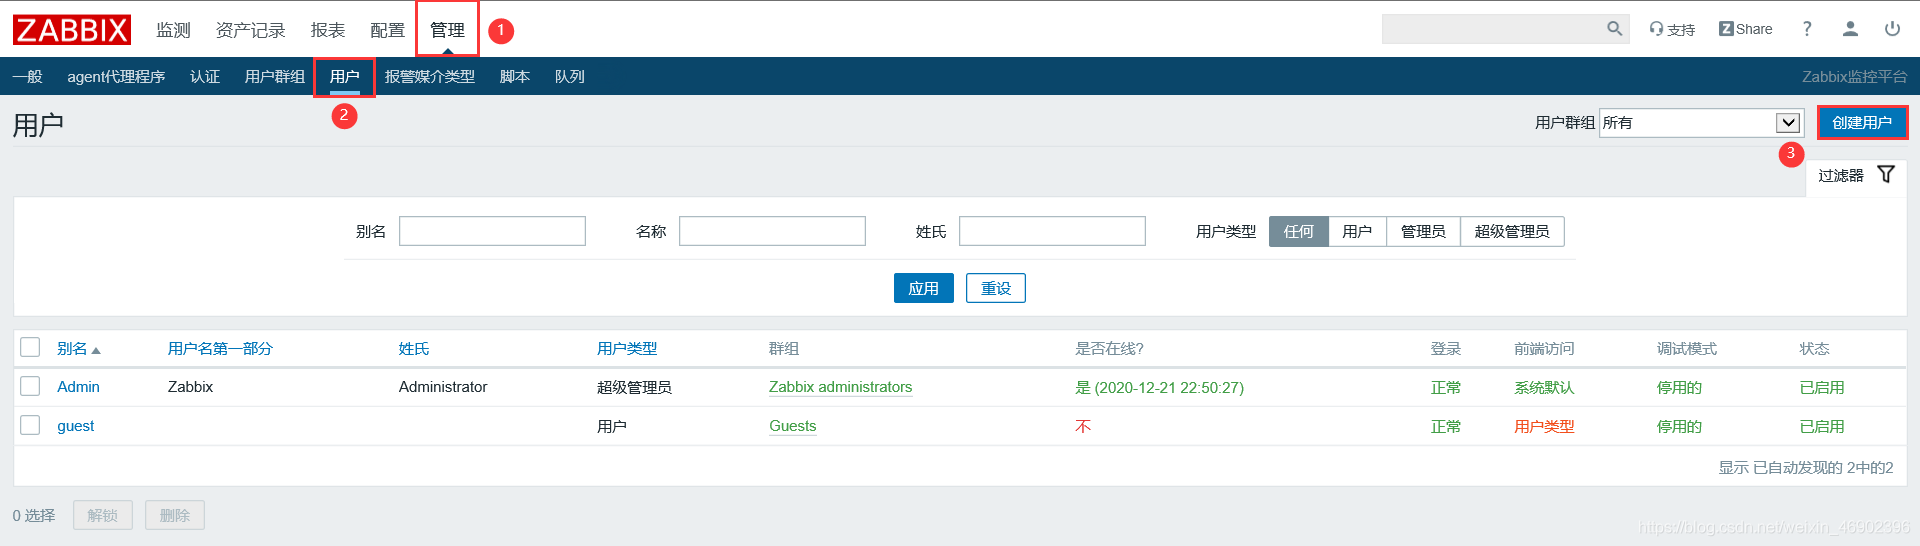Screen dimensions: 1920x546
Task: Open the 用户群组 dropdown
Action: coord(1701,122)
